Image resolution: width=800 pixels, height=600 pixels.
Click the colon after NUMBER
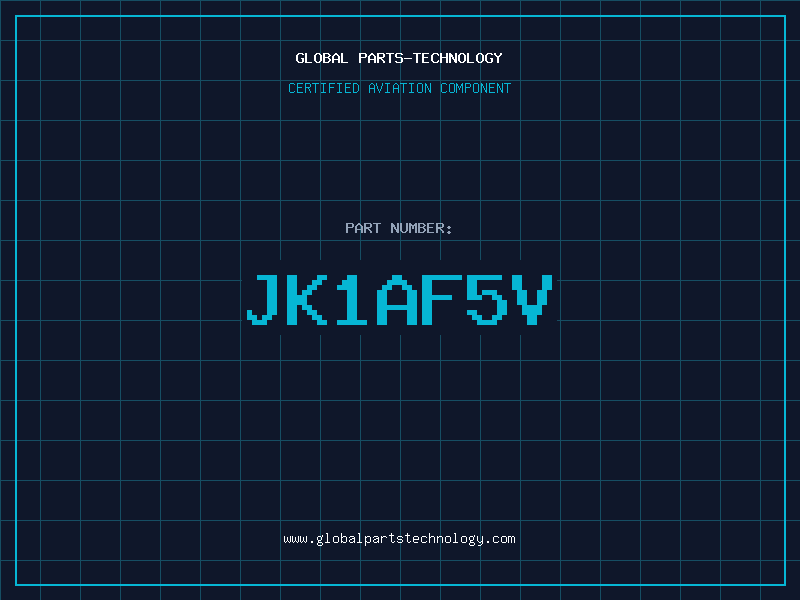click(x=449, y=229)
